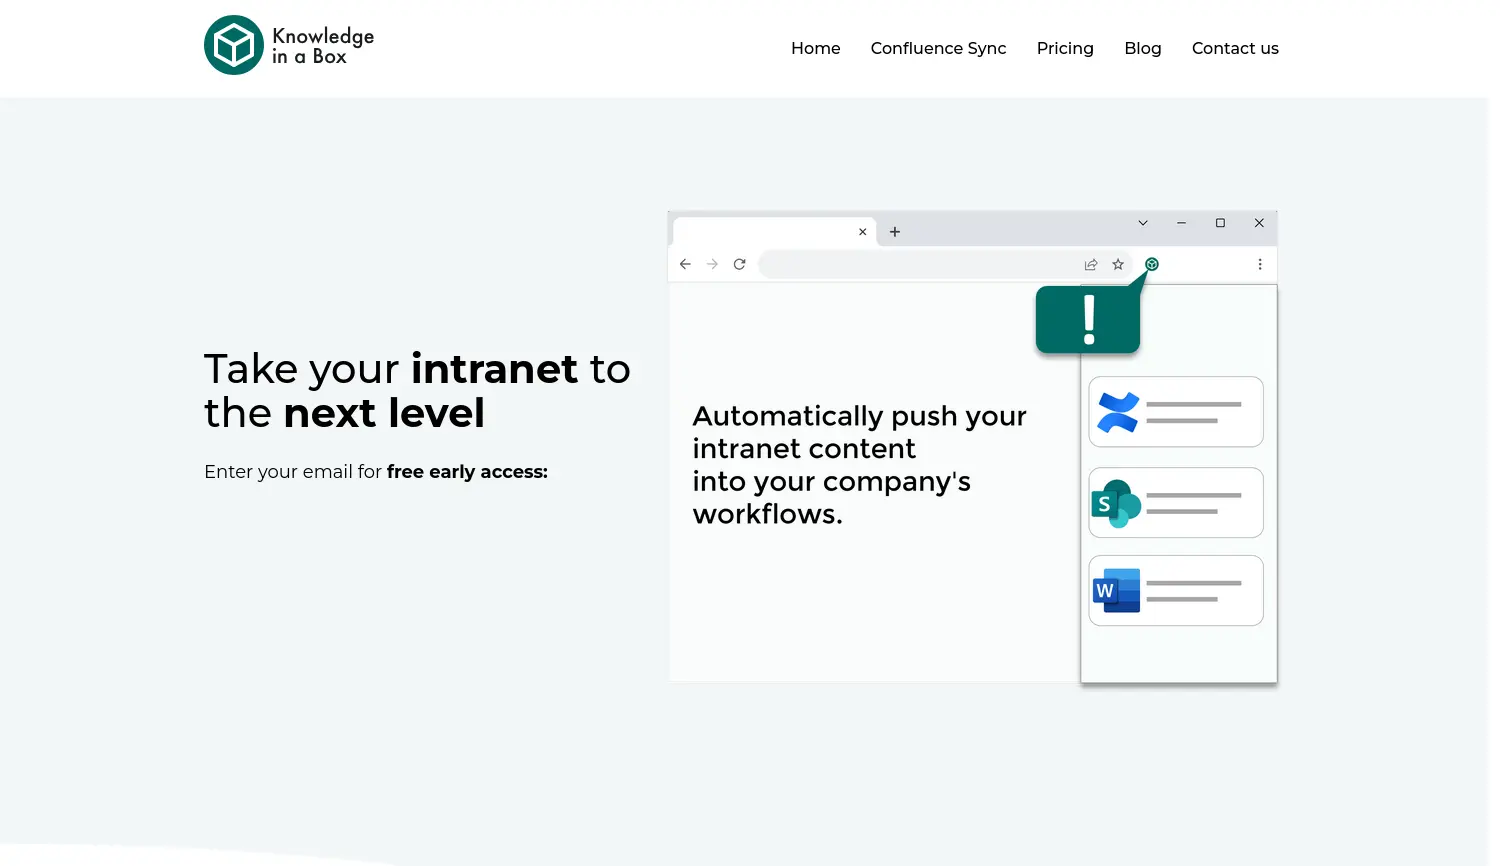Click the forward navigation arrow
This screenshot has width=1500, height=866.
click(712, 264)
